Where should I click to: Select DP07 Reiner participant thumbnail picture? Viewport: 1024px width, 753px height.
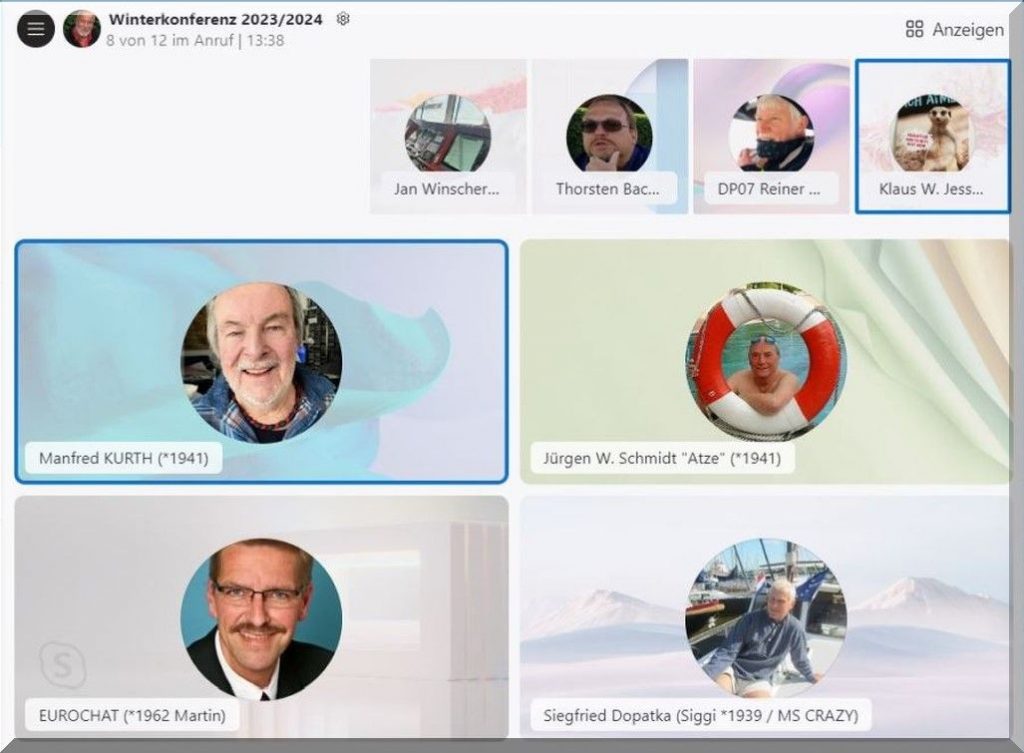771,133
